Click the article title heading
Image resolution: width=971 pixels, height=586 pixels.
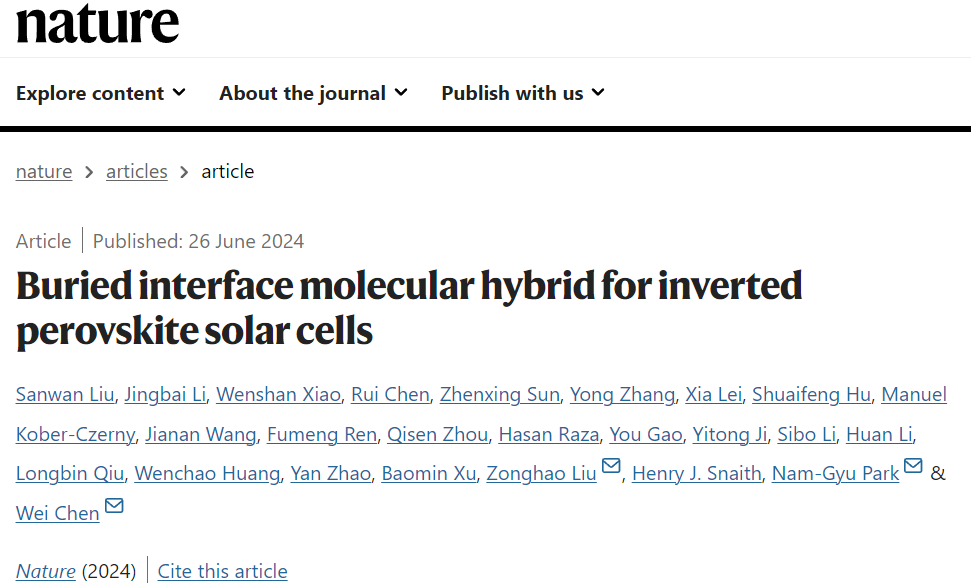point(408,307)
